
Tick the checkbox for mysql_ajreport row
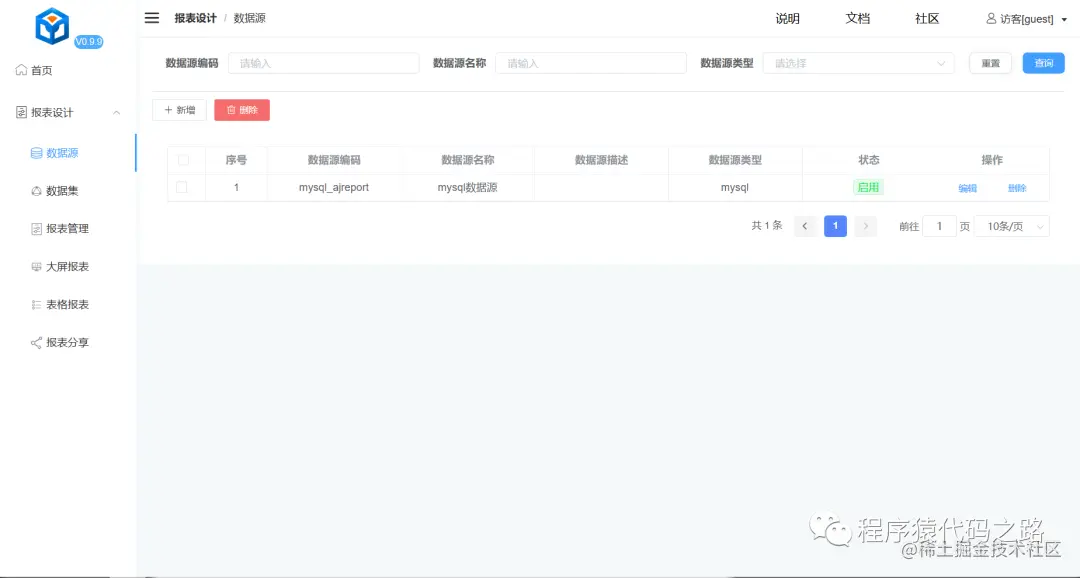(182, 187)
